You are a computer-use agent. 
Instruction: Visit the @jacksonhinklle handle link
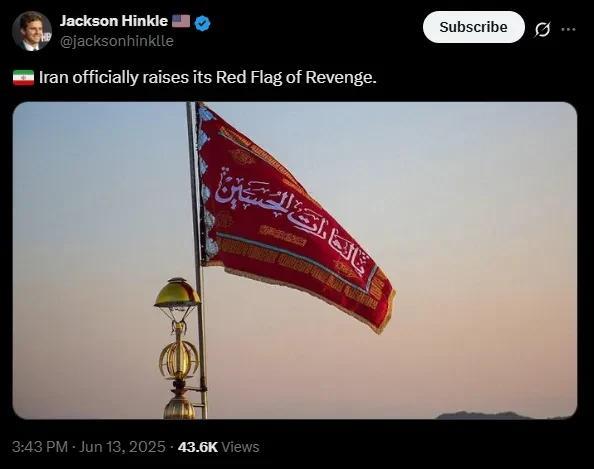coord(117,41)
